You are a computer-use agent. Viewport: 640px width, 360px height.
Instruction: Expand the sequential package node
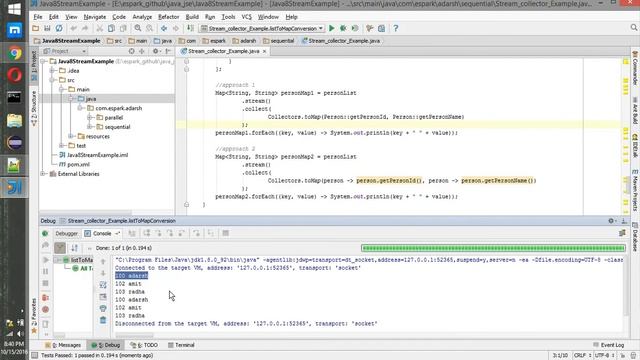click(89, 127)
